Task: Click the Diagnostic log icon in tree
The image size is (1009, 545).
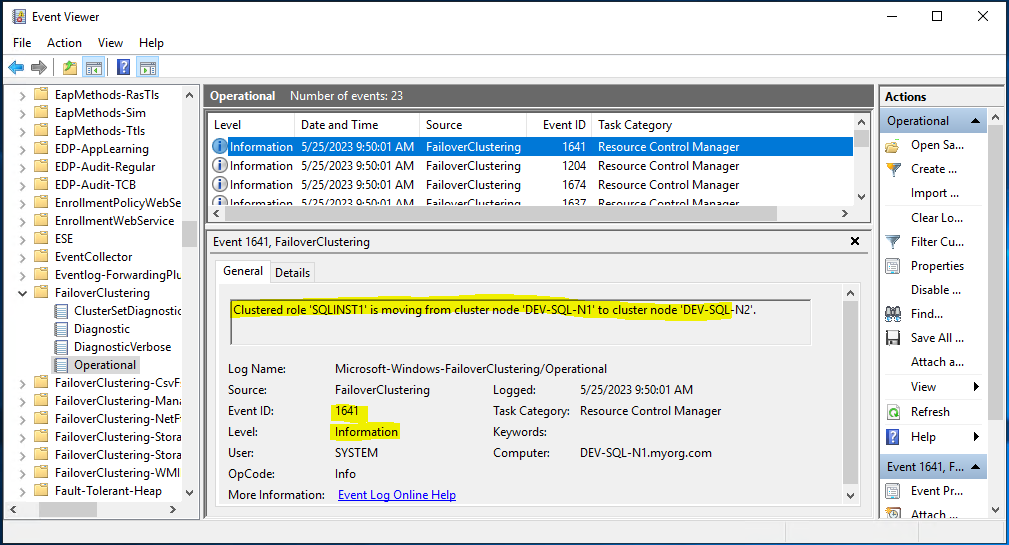Action: 61,329
